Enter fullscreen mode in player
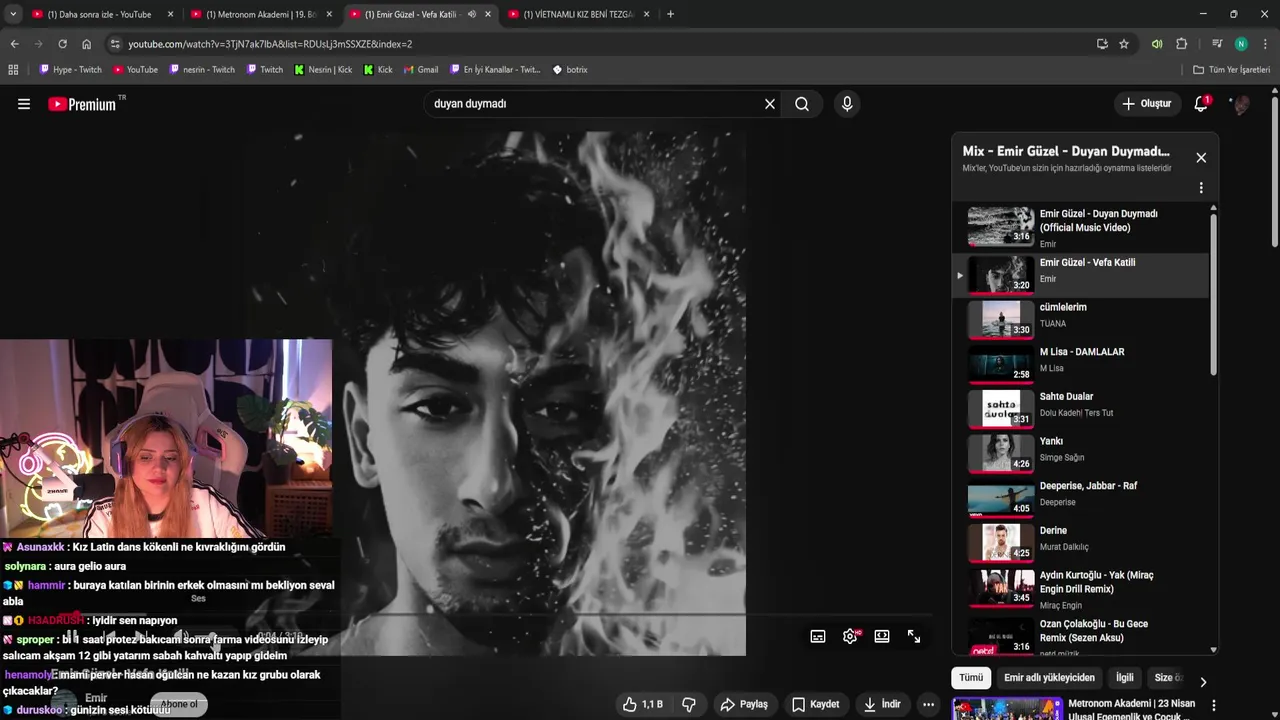 coord(914,636)
